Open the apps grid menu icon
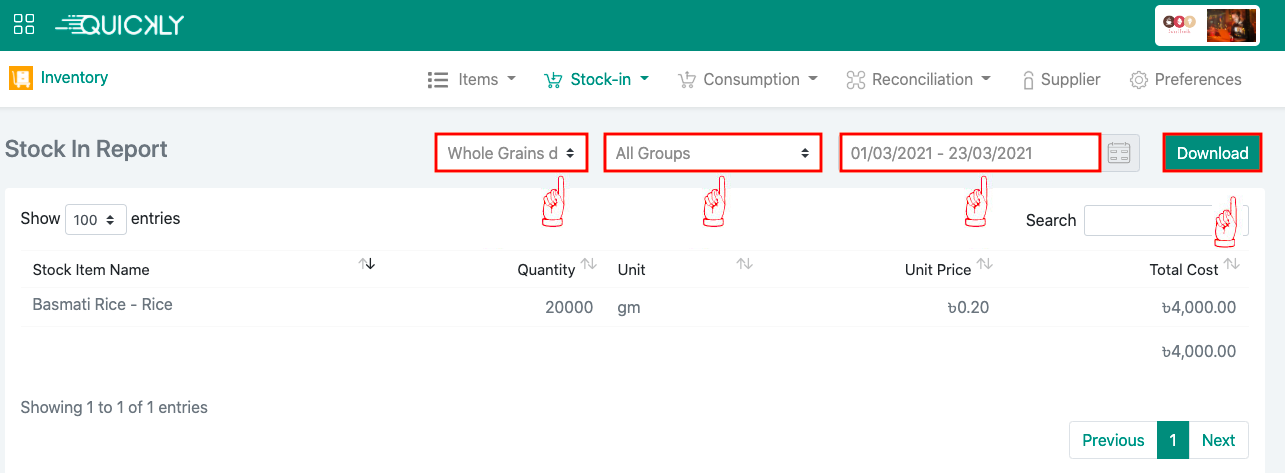1285x473 pixels. [24, 25]
